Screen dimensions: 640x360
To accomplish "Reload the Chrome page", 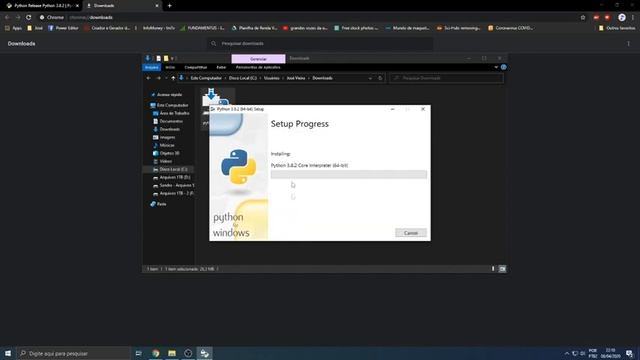I will (x=29, y=17).
